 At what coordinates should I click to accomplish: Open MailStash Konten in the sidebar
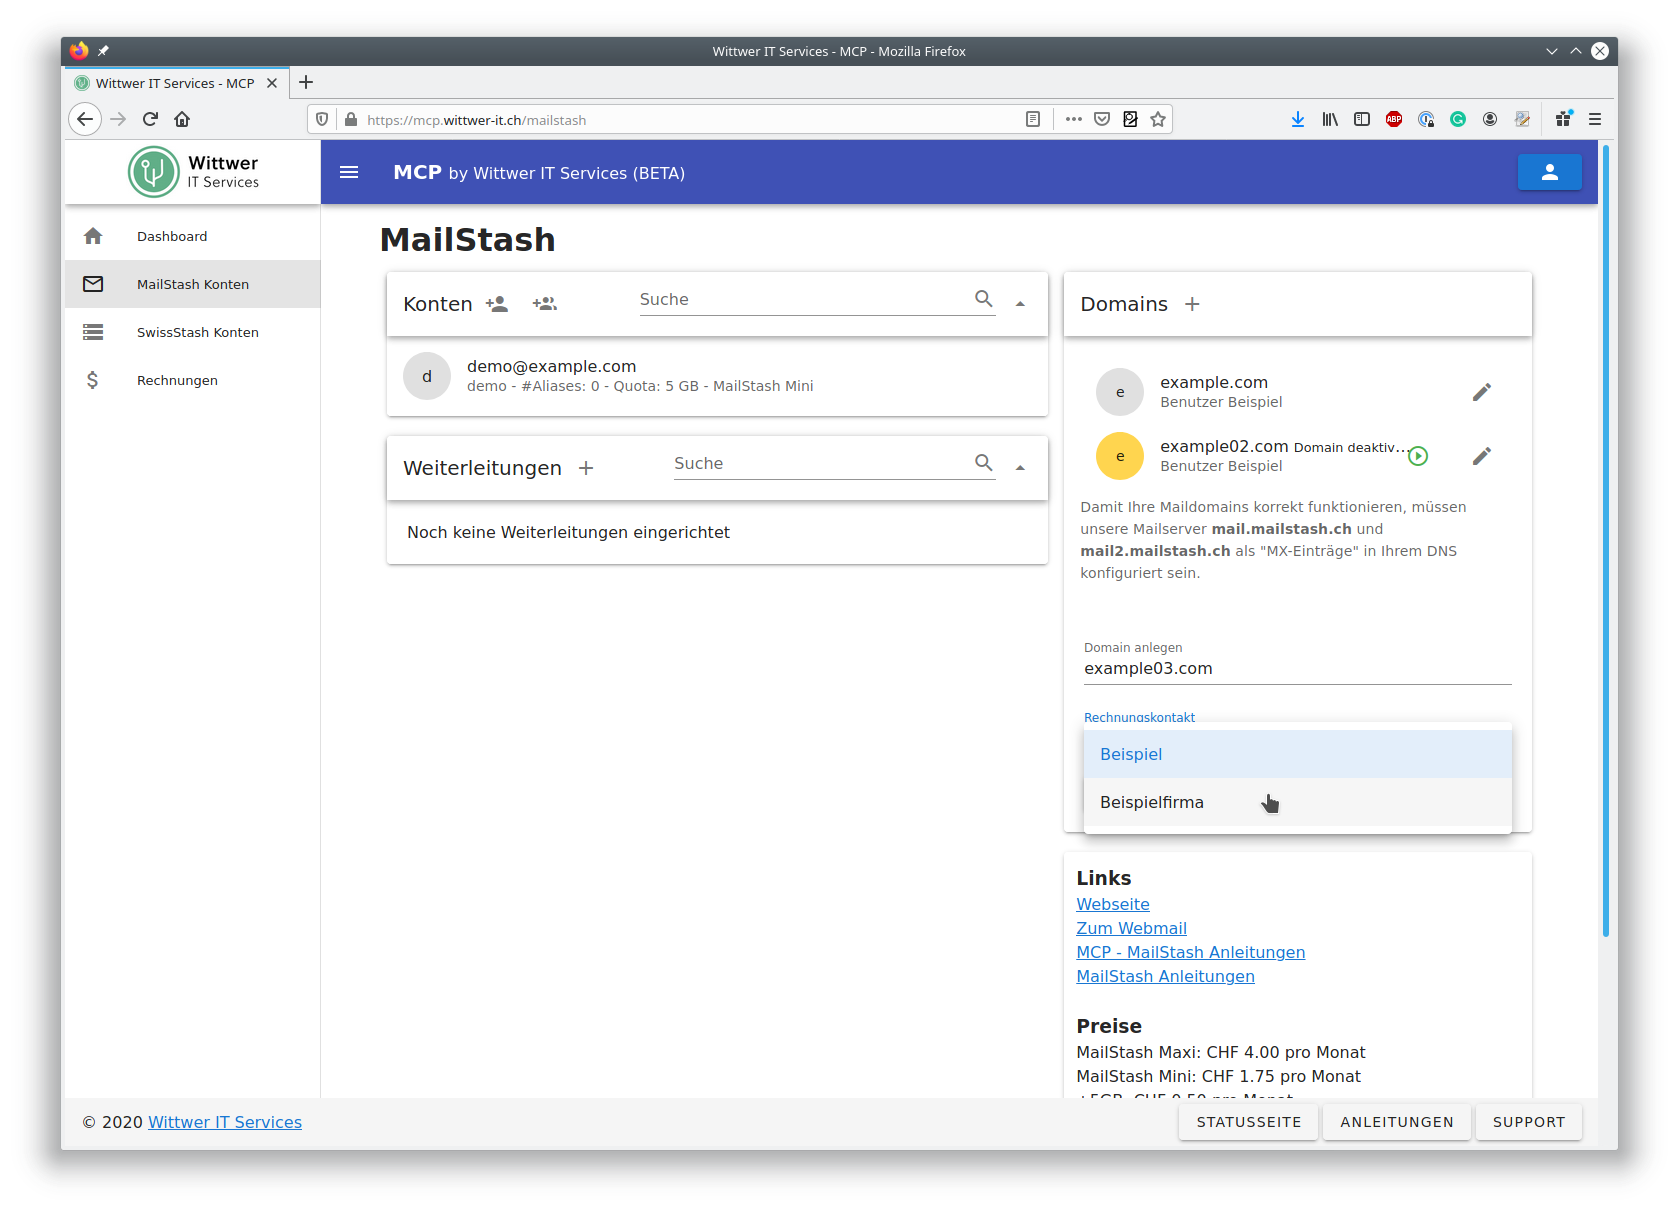[193, 284]
